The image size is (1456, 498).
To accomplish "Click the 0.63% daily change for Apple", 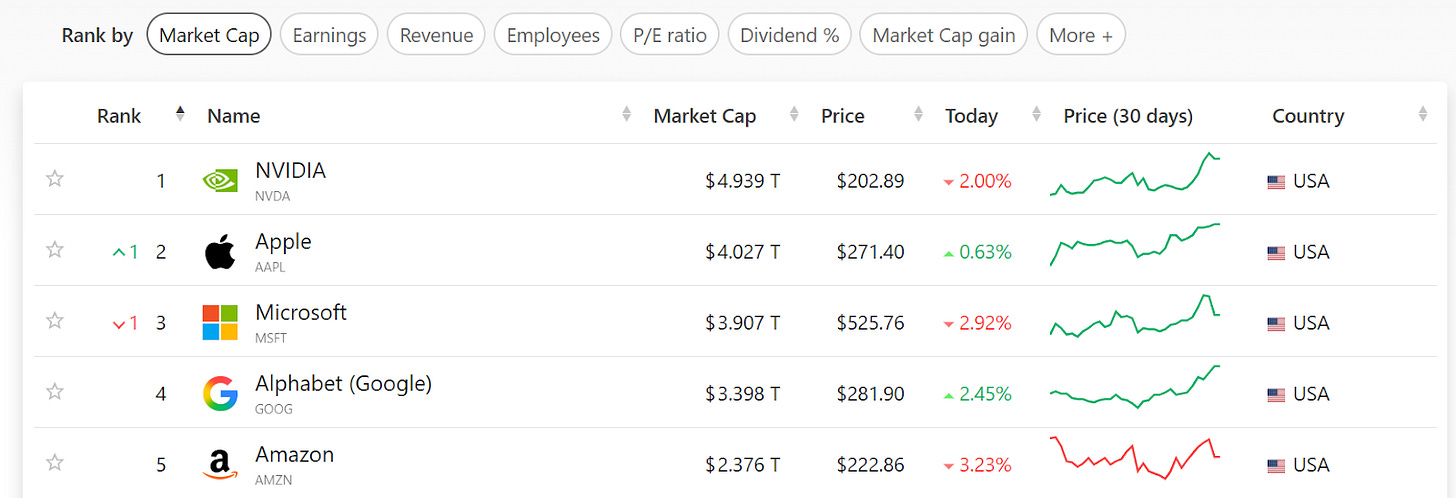I will (977, 252).
